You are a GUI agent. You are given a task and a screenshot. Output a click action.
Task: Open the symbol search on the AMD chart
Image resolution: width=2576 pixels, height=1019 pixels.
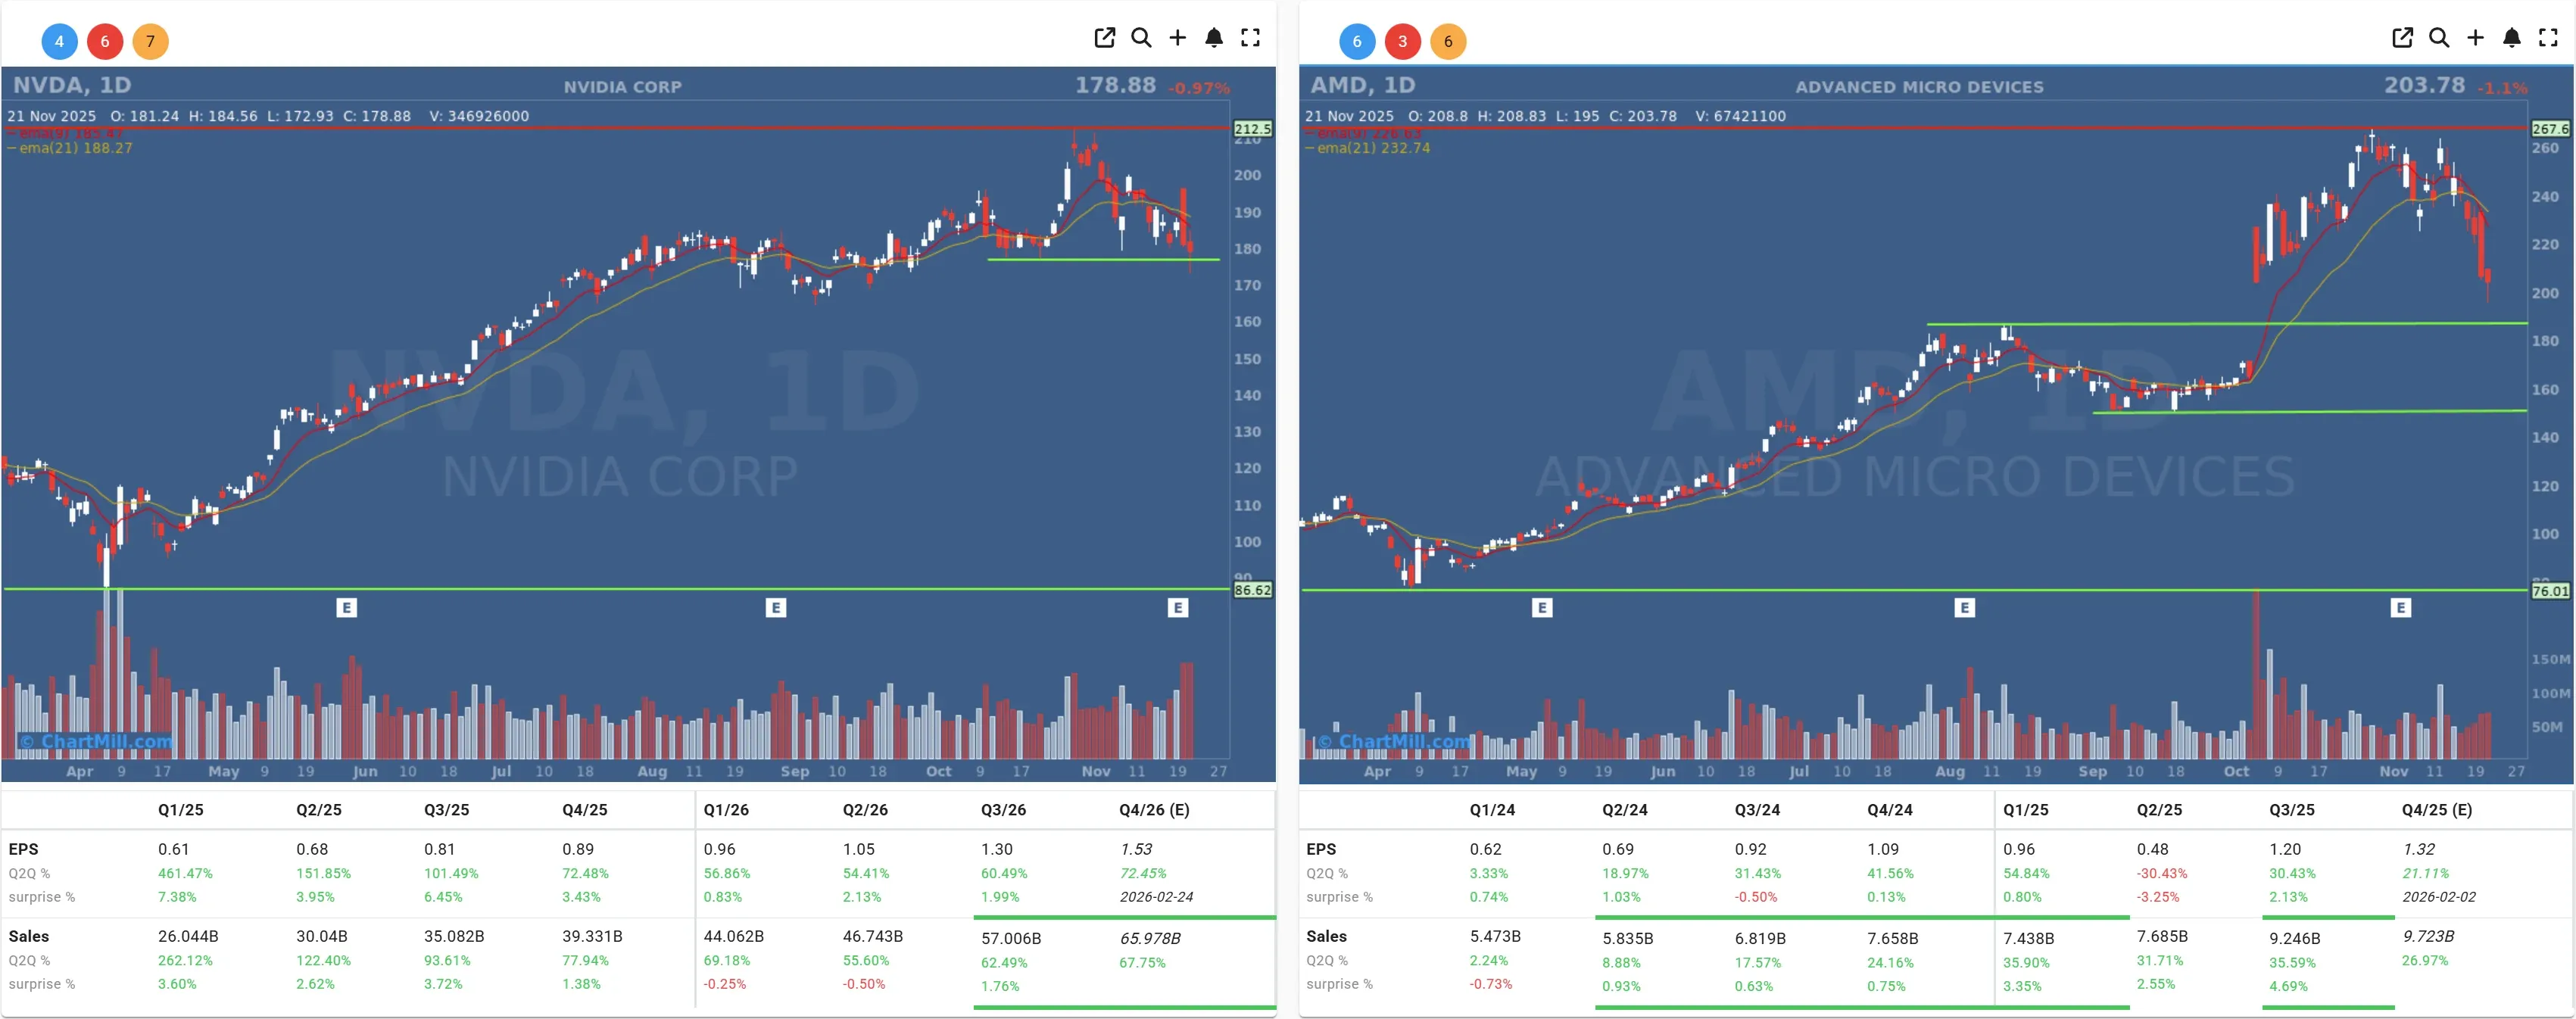point(2439,37)
